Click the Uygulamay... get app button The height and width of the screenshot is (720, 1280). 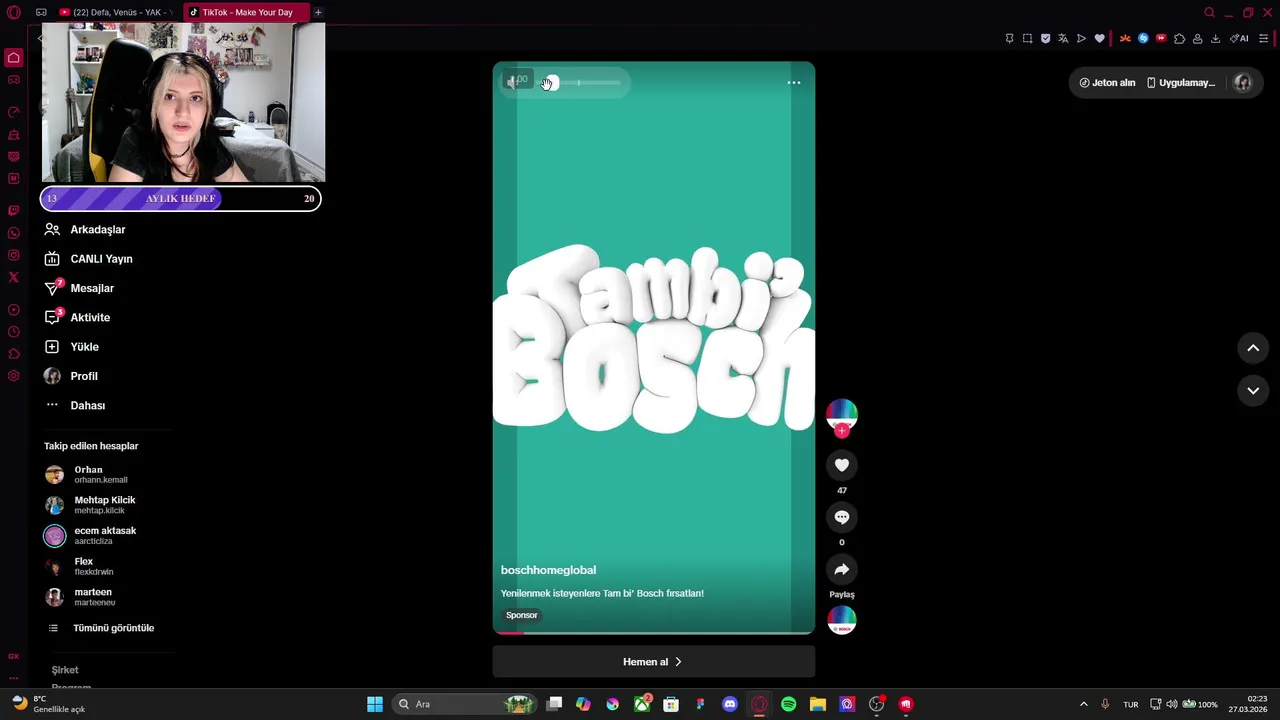coord(1182,83)
